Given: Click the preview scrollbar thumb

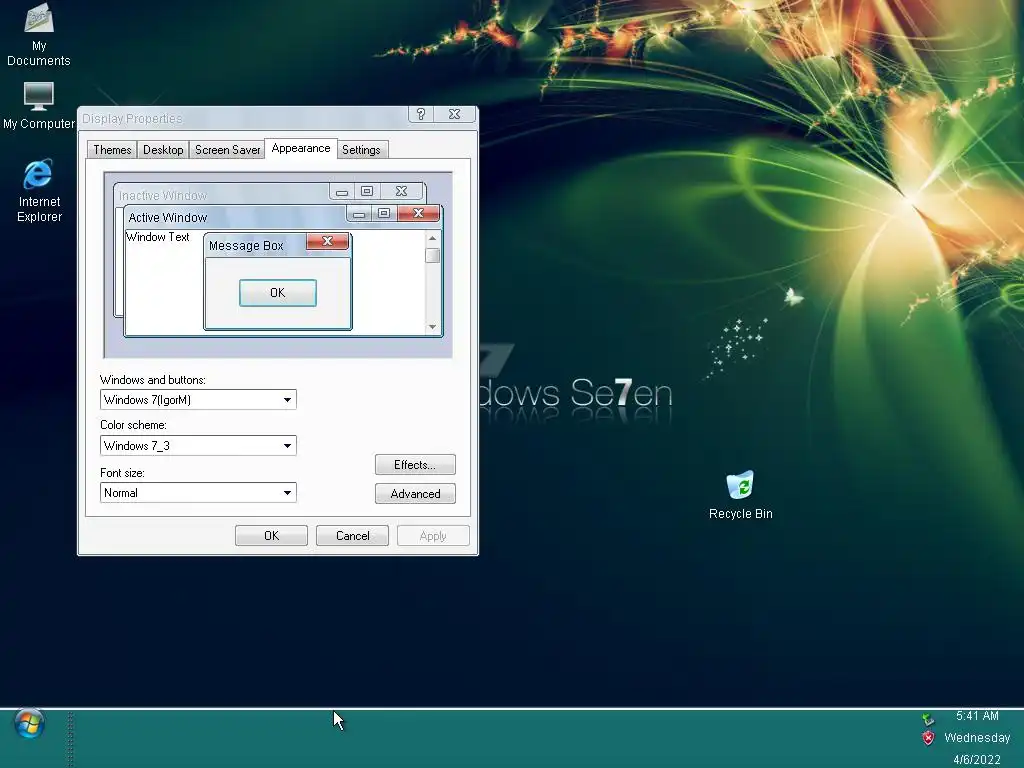Looking at the screenshot, I should [x=432, y=255].
